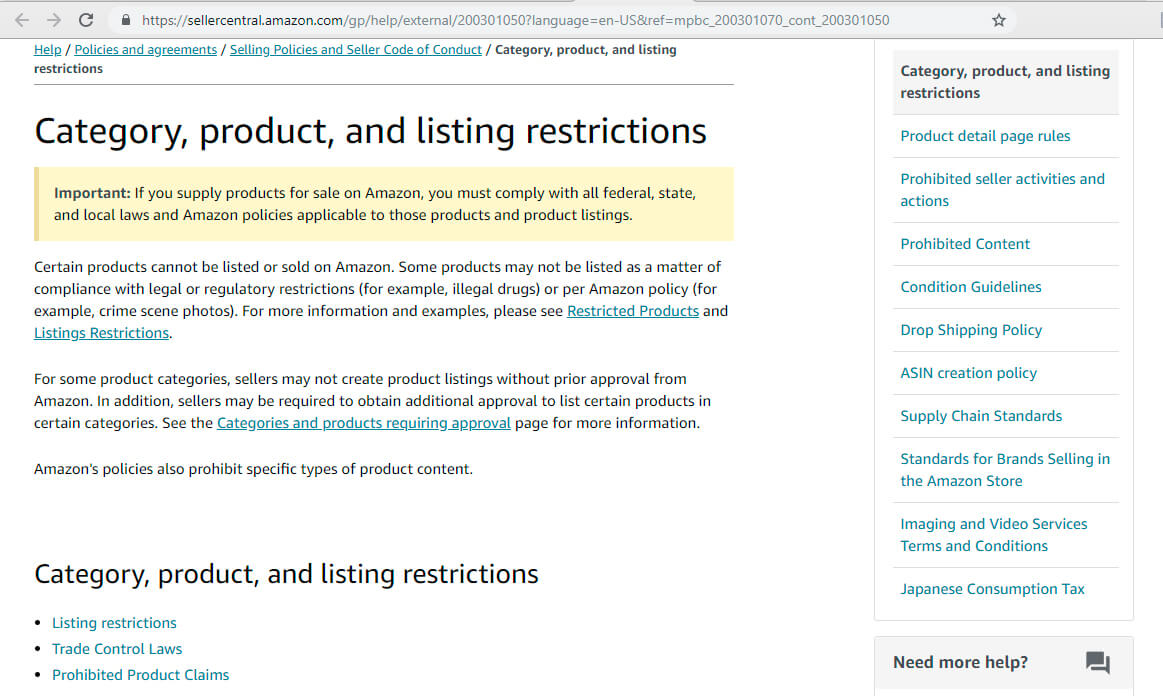Click the browser back arrow
The height and width of the screenshot is (696, 1163).
click(22, 20)
